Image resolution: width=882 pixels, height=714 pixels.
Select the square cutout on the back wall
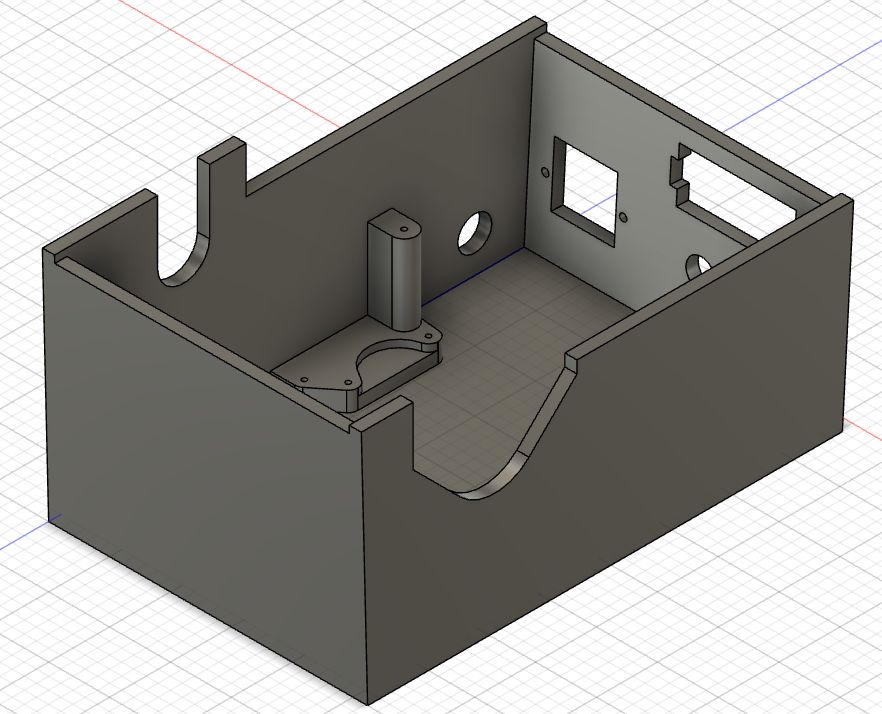tap(584, 186)
